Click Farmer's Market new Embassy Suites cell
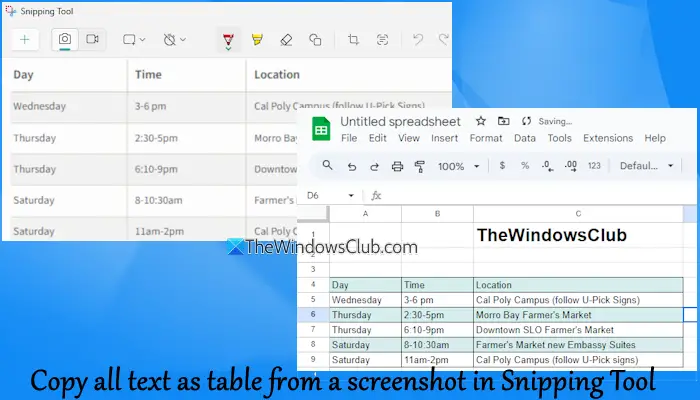 pos(578,345)
